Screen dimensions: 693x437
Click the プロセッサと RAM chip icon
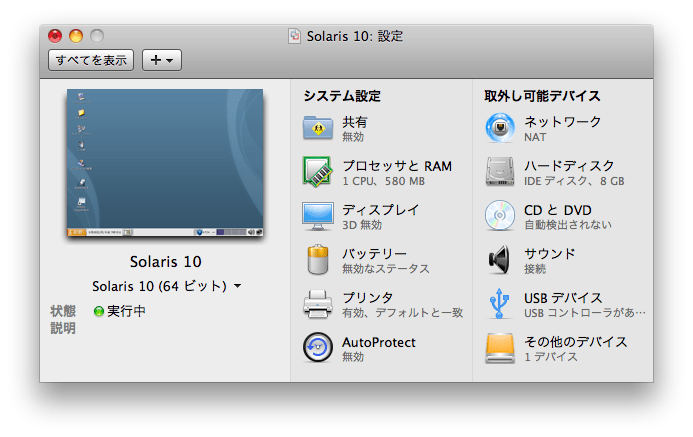click(317, 172)
